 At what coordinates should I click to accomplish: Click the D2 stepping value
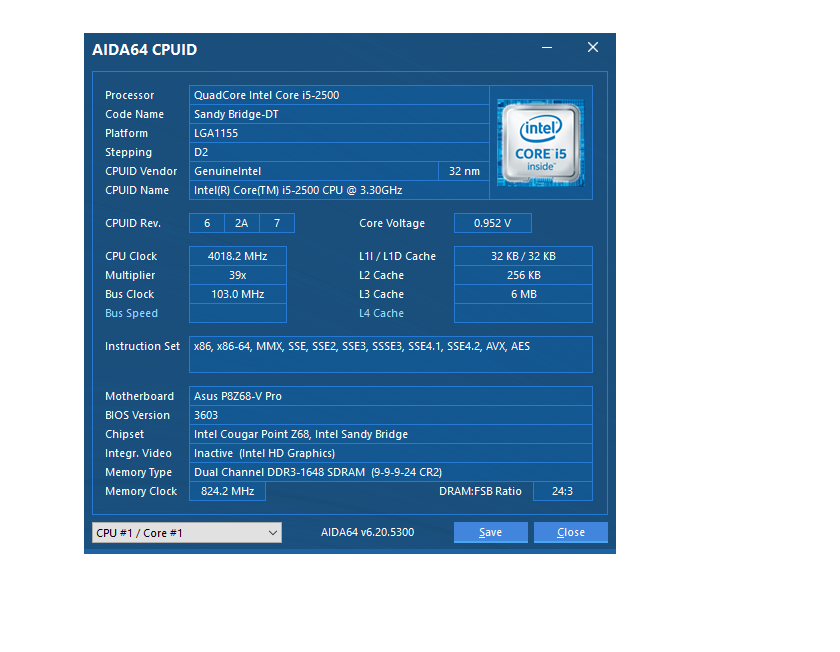pyautogui.click(x=339, y=152)
